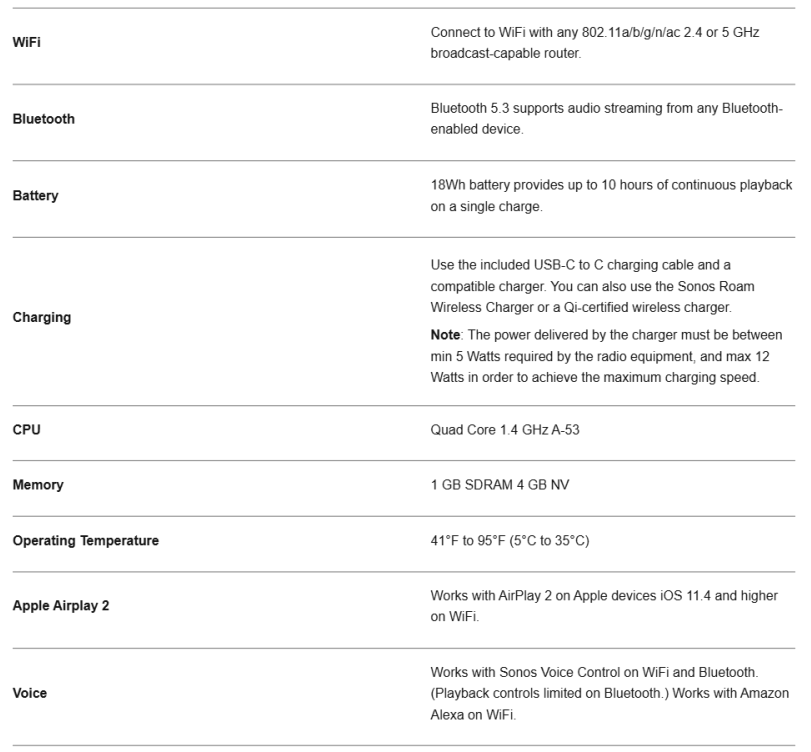Click the Bluetooth row label

pyautogui.click(x=43, y=119)
